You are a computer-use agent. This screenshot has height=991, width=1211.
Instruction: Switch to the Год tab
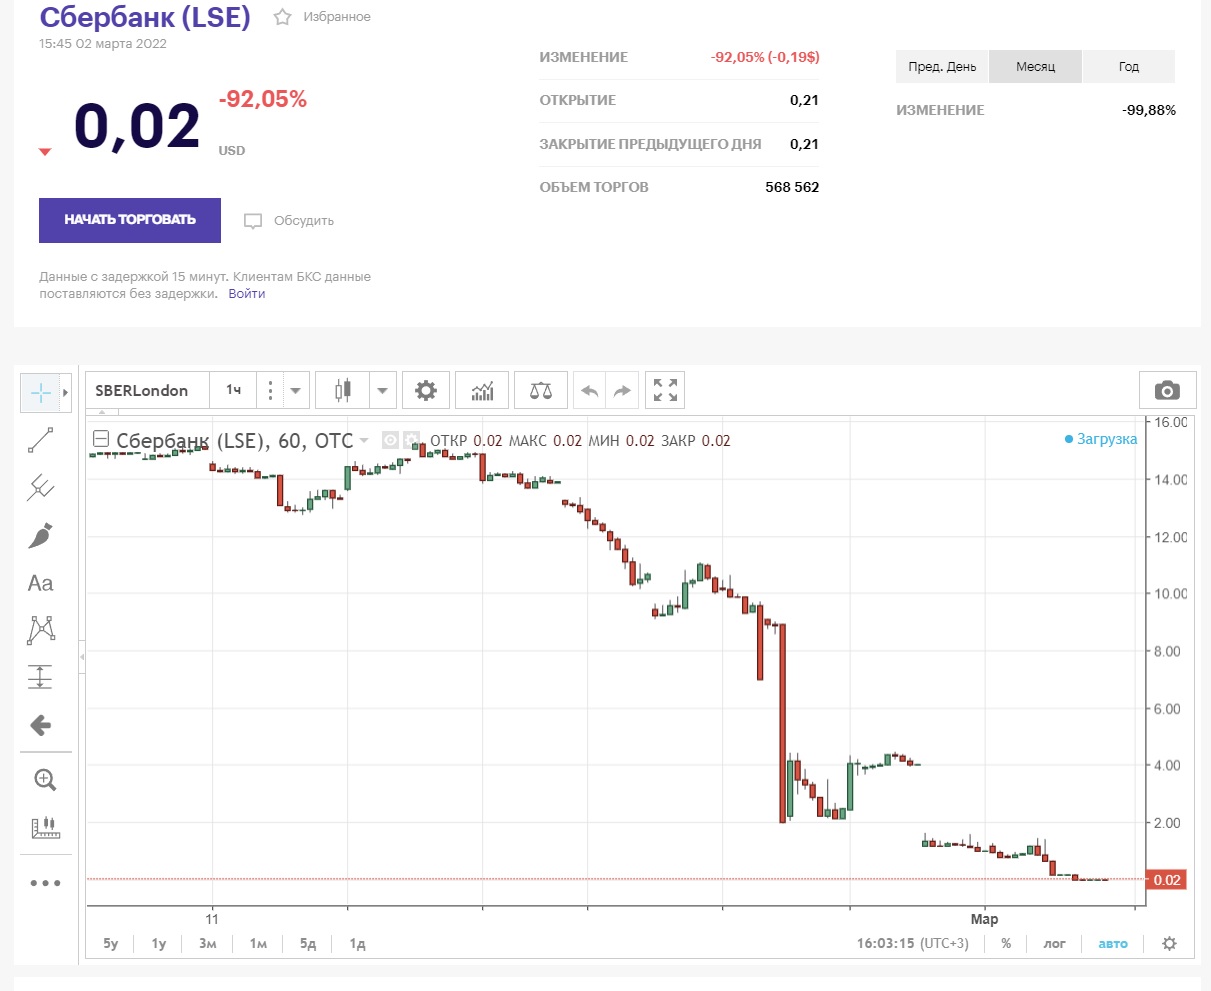1129,67
